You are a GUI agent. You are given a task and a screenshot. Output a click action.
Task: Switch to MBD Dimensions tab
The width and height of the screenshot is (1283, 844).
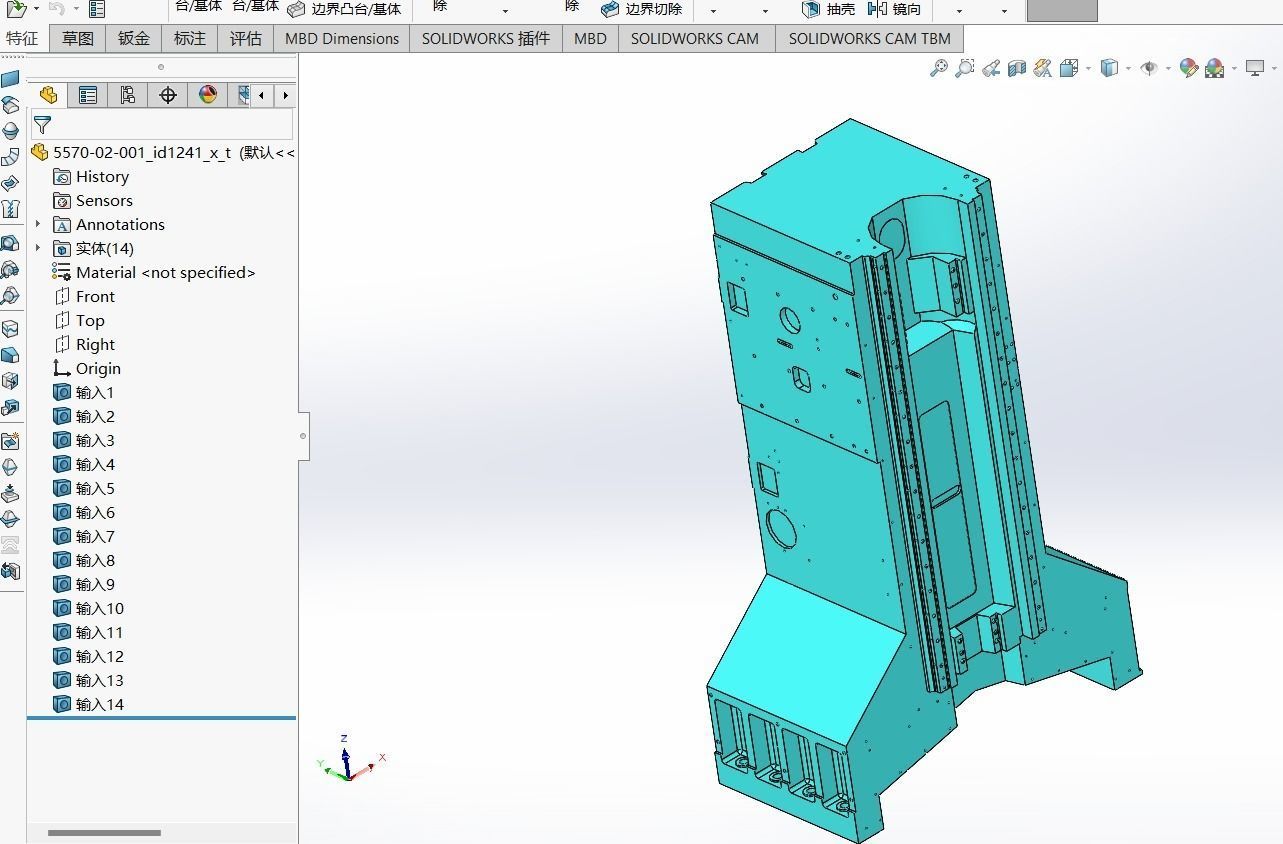tap(342, 38)
